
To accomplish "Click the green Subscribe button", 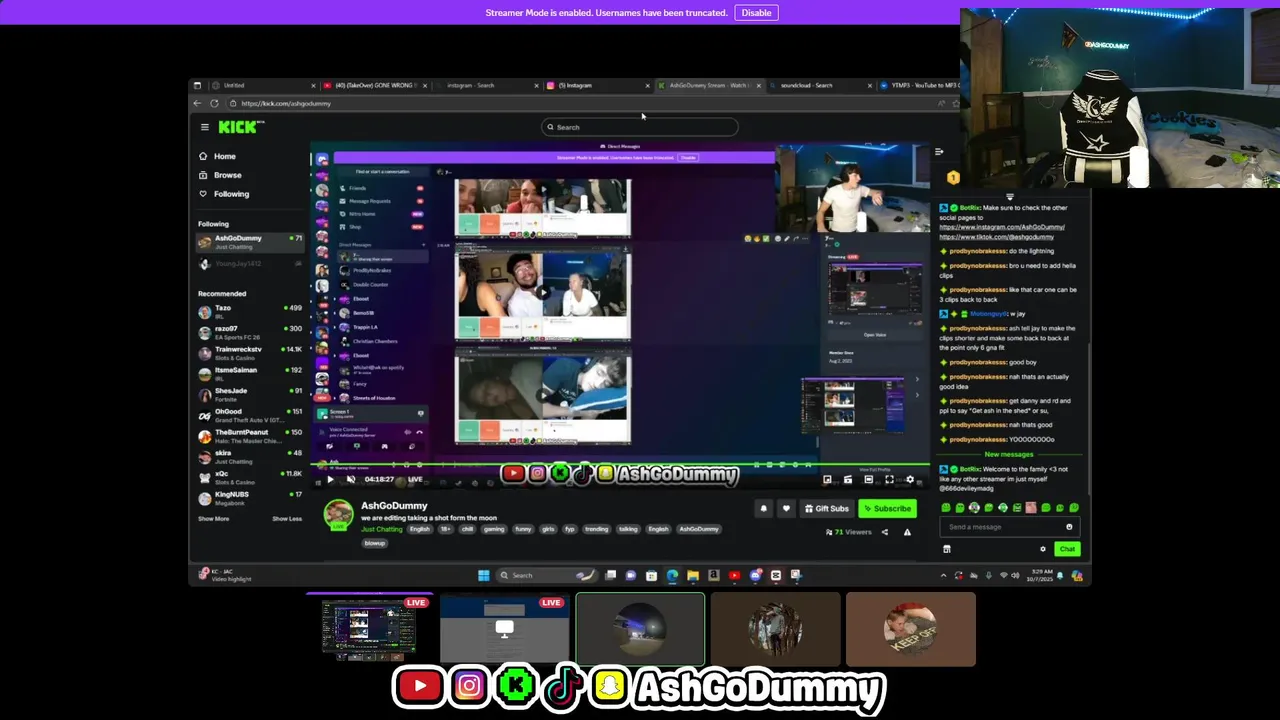I will coord(888,508).
